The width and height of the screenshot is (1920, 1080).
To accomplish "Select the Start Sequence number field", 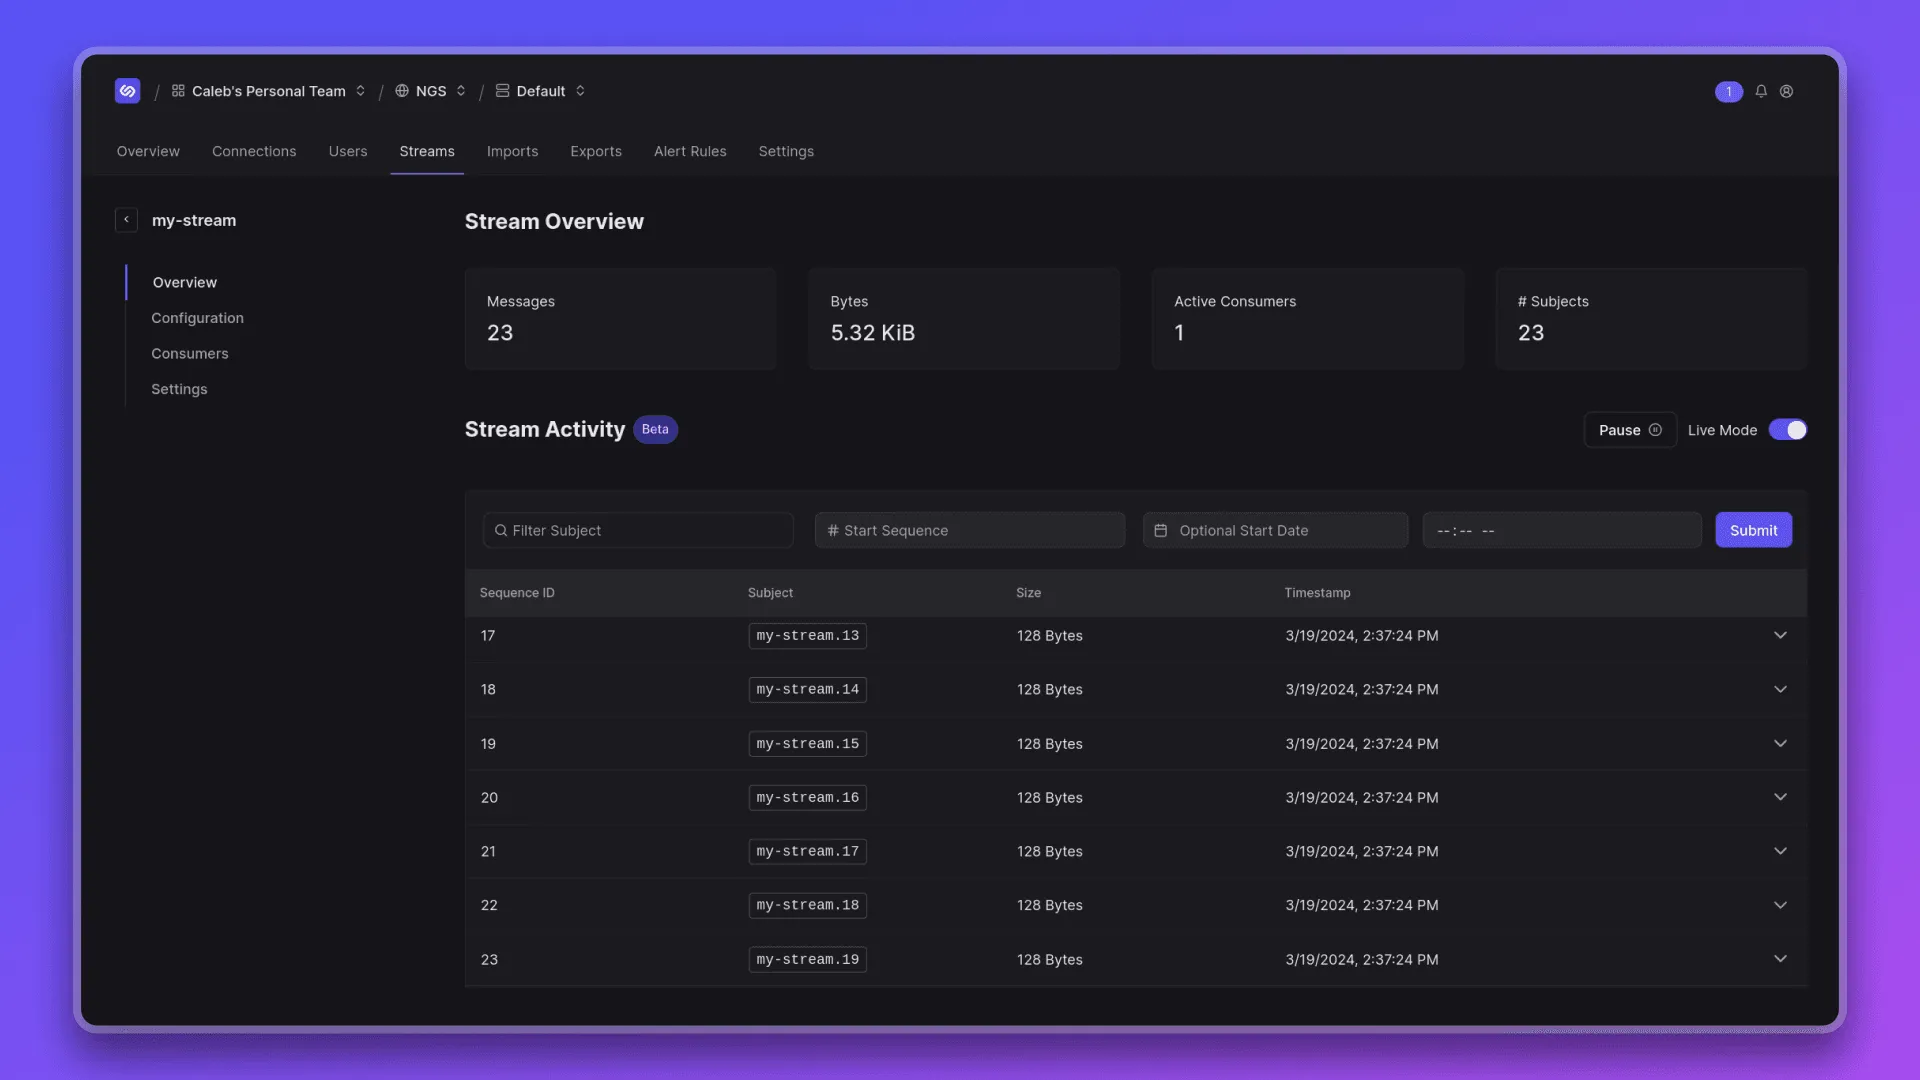I will pyautogui.click(x=969, y=529).
